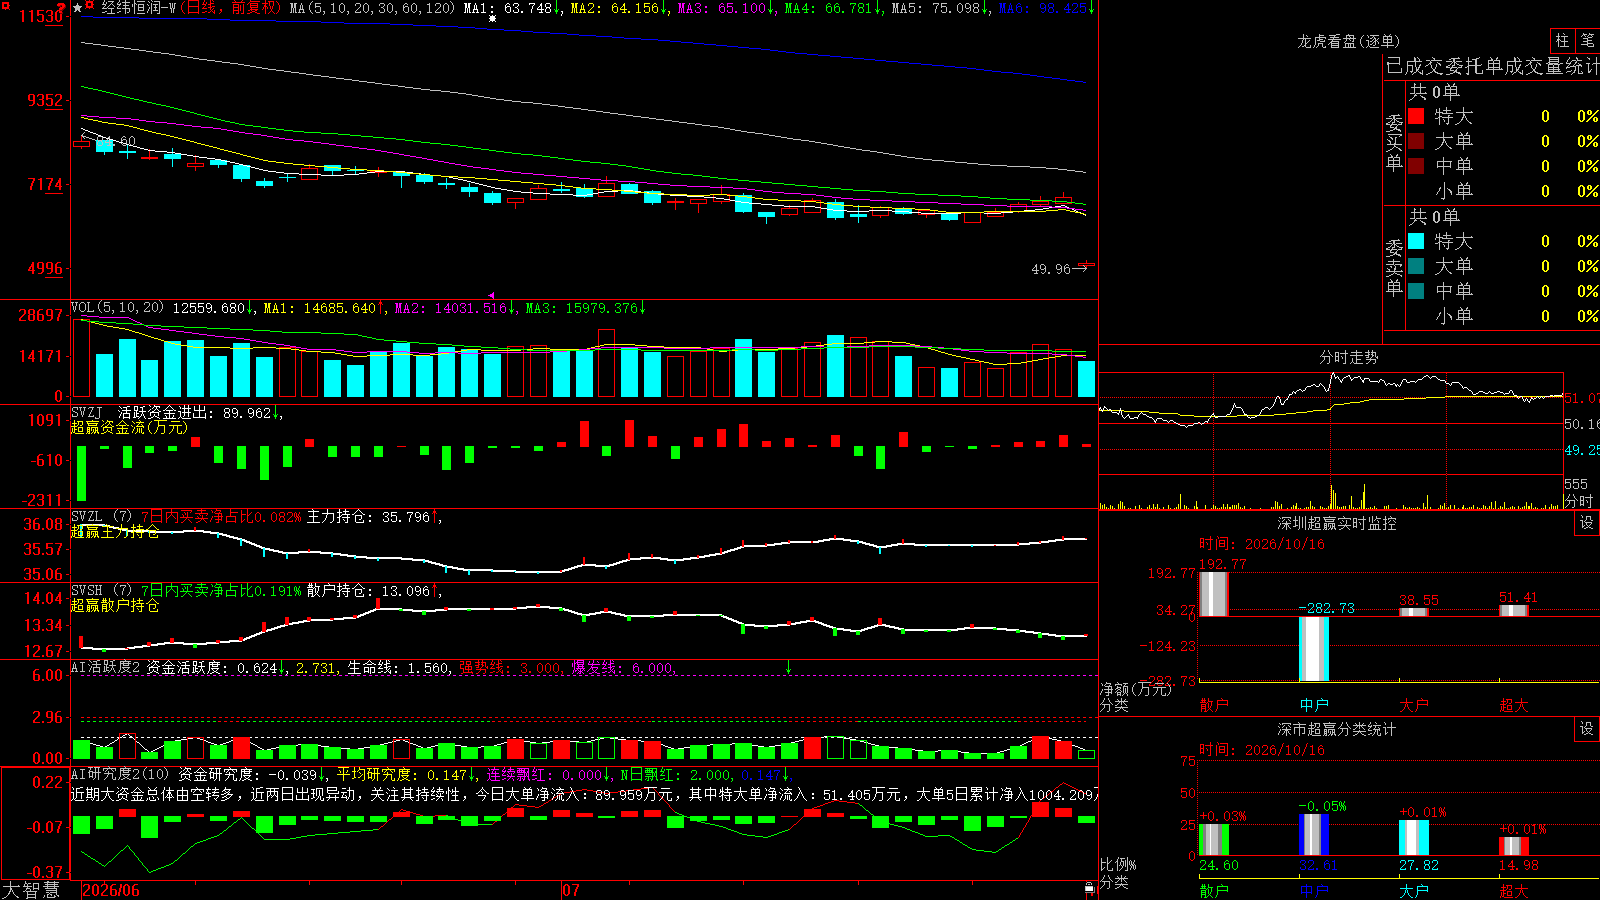Click the magenta triangle marker above VOL panel
The image size is (1600, 900).
[x=491, y=295]
